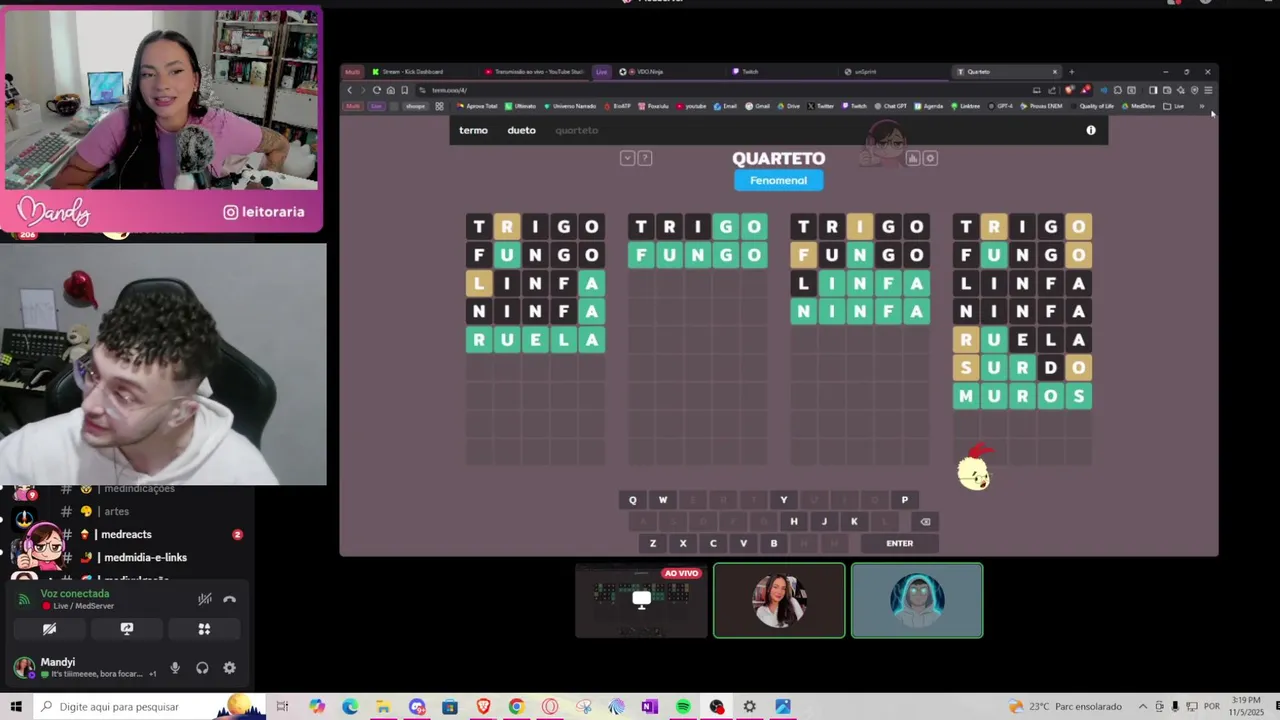Close the Quarteto browser tab
This screenshot has width=1280, height=720.
1054,72
